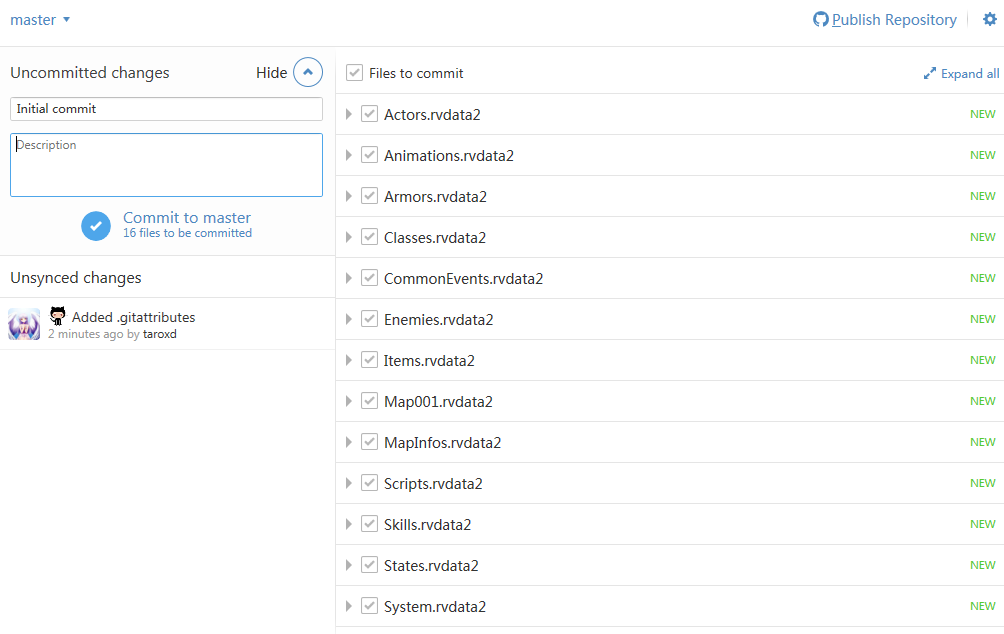Viewport: 1004px width, 634px height.
Task: Click the Expand all link
Action: click(969, 74)
